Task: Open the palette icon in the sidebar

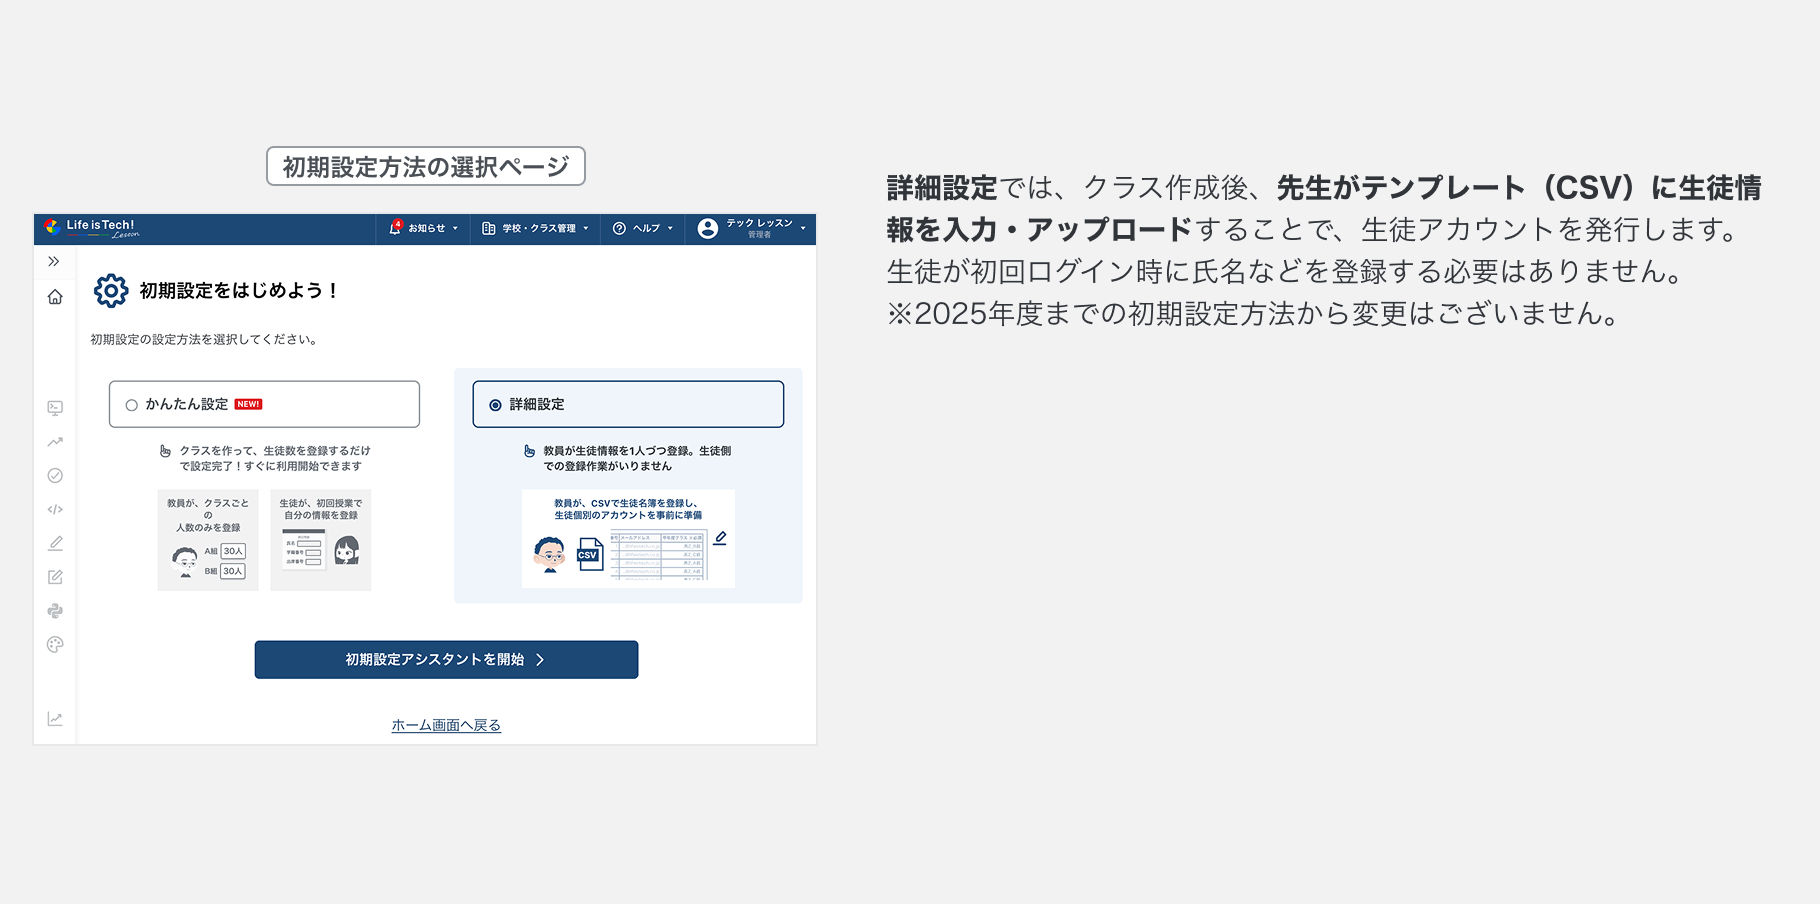Action: click(54, 645)
